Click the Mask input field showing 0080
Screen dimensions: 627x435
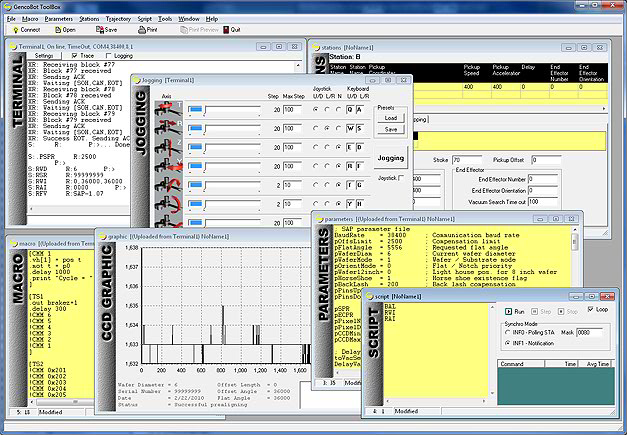589,332
